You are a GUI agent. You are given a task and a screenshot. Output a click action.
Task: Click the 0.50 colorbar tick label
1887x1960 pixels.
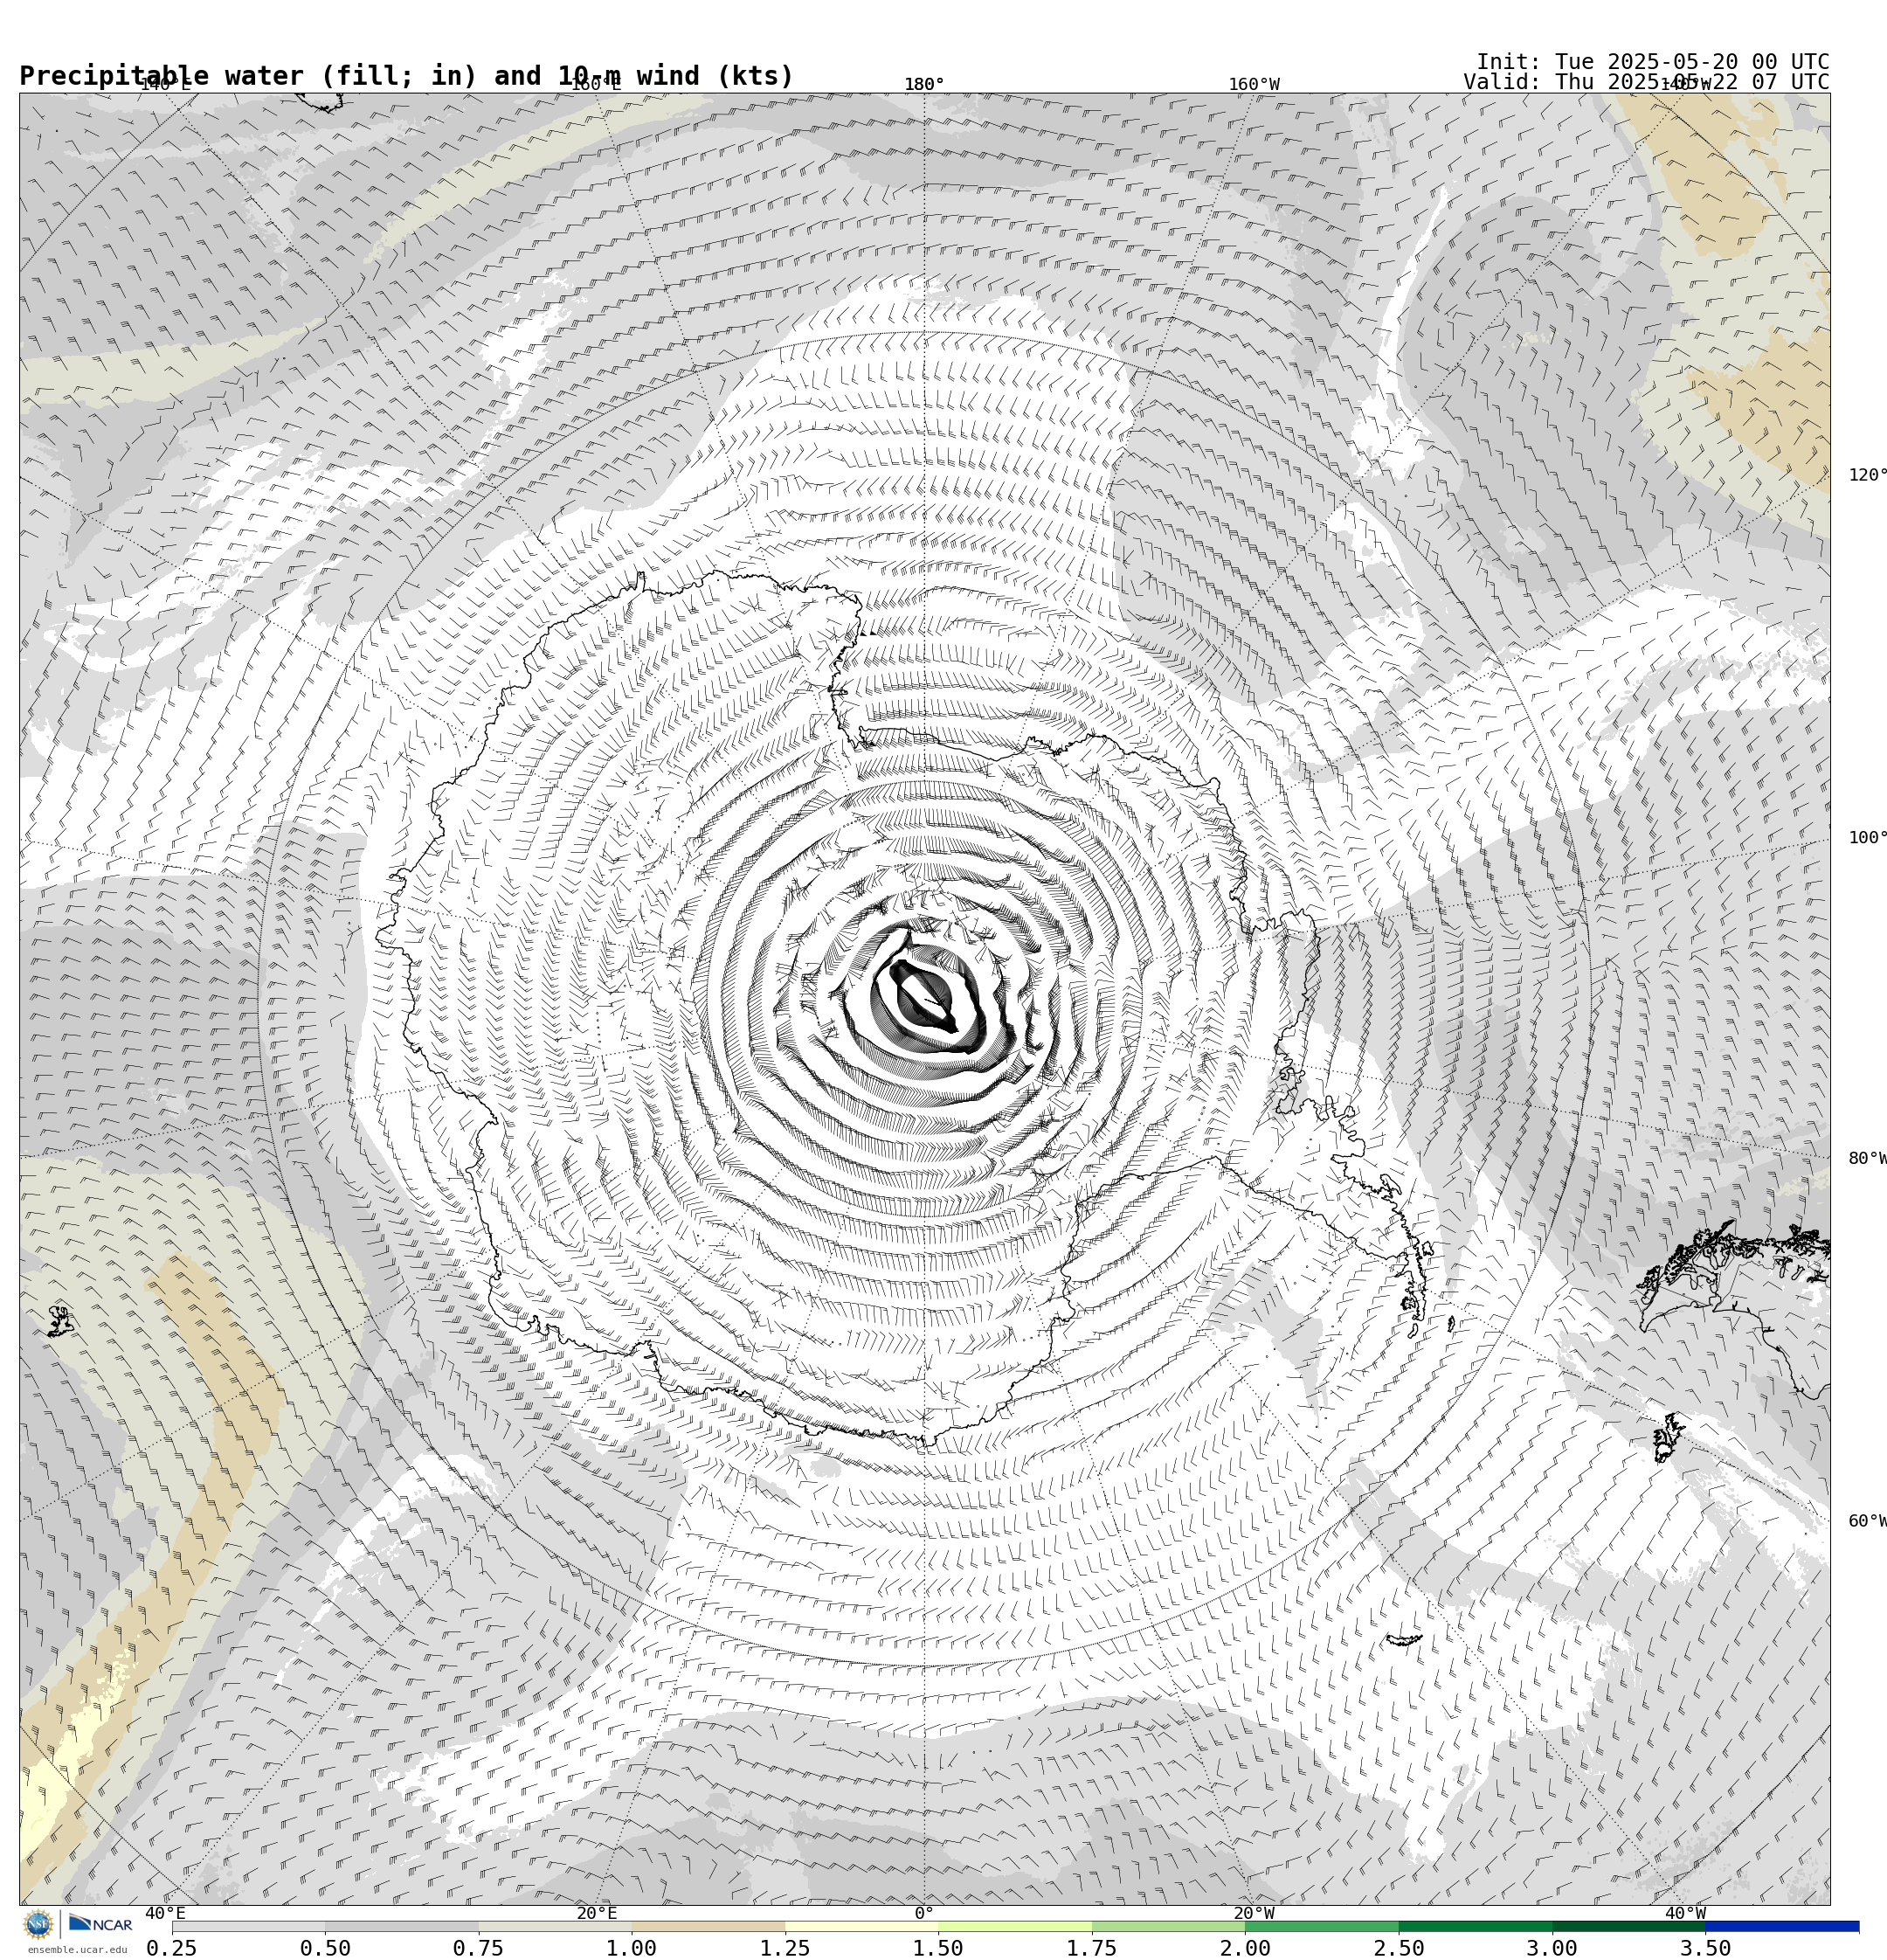(325, 1948)
